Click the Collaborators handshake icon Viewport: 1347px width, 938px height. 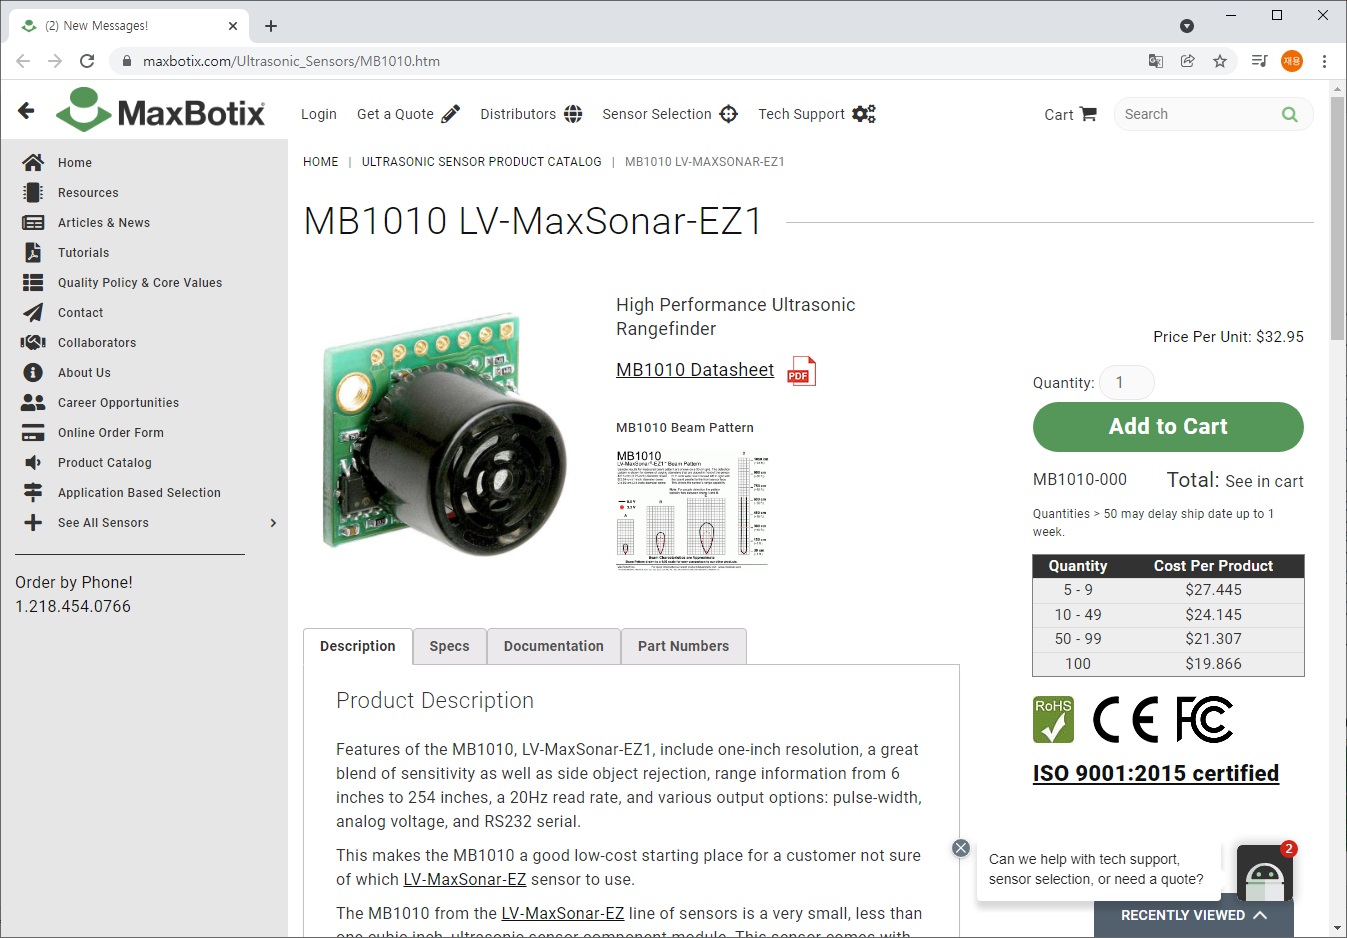click(x=33, y=342)
